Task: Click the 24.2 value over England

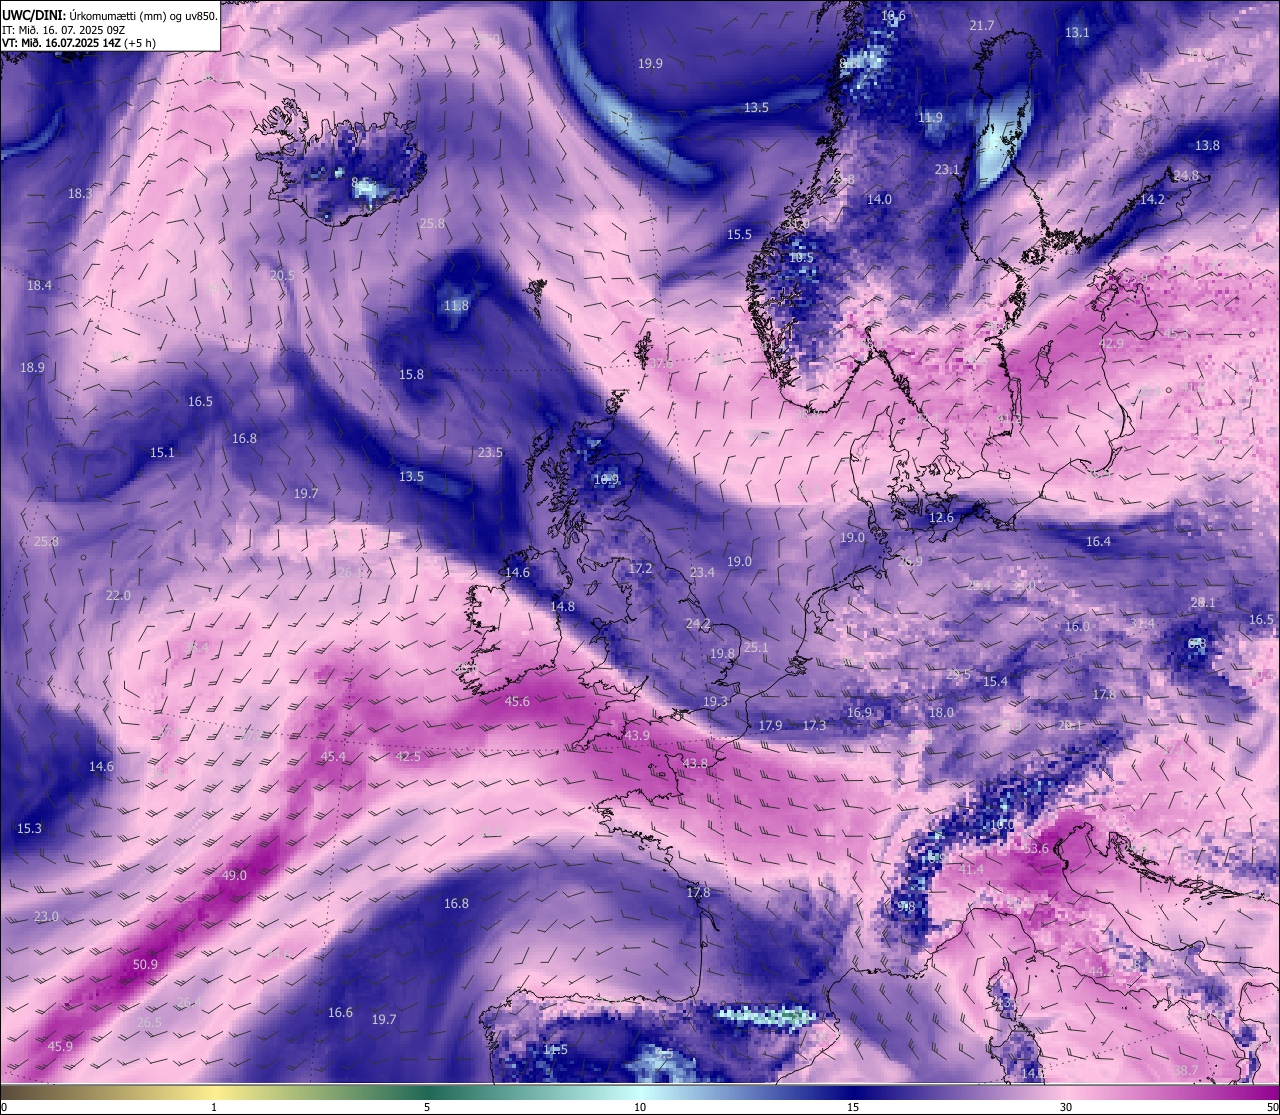Action: [x=697, y=623]
